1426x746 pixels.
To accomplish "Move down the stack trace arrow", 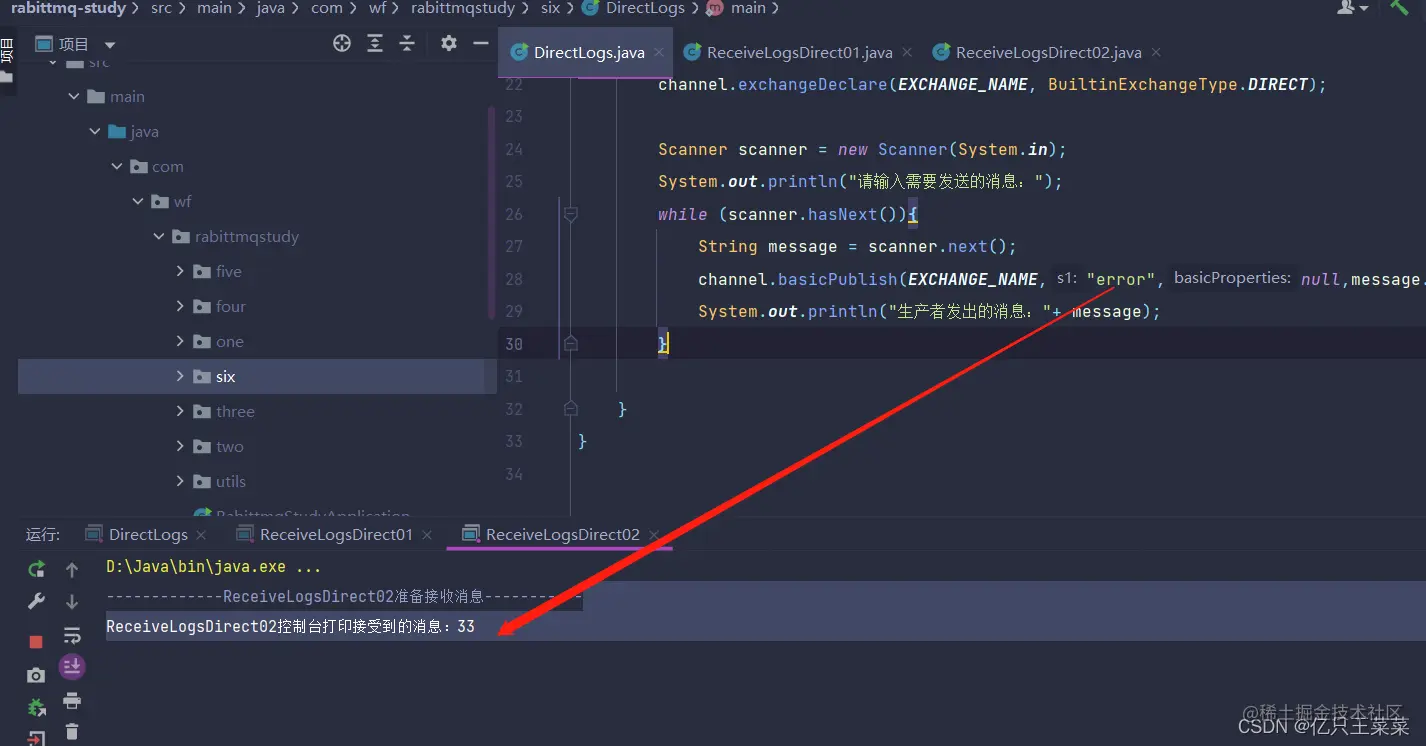I will tap(72, 602).
